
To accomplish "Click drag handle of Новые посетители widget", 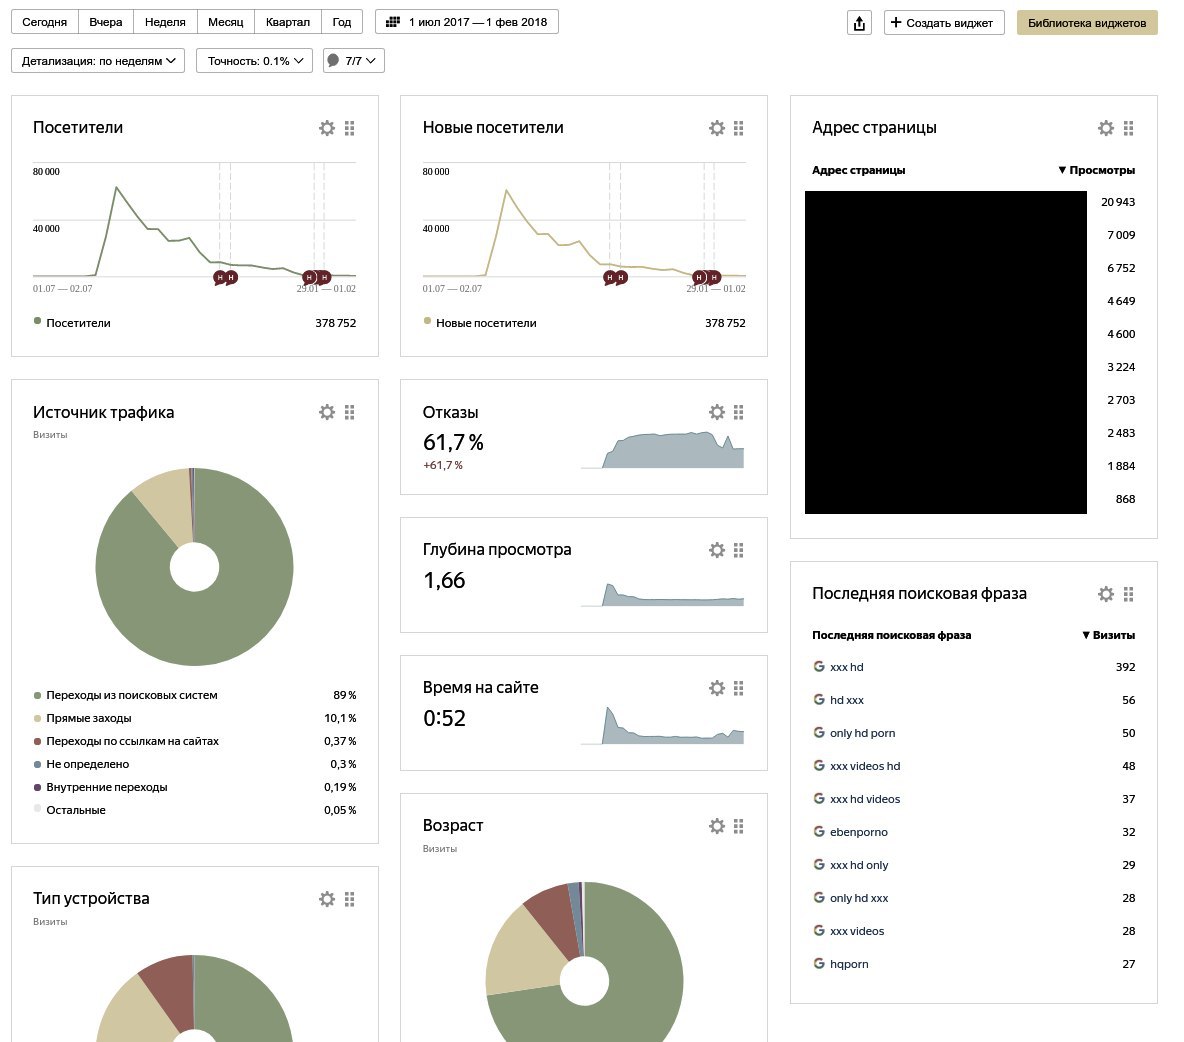I will point(738,128).
